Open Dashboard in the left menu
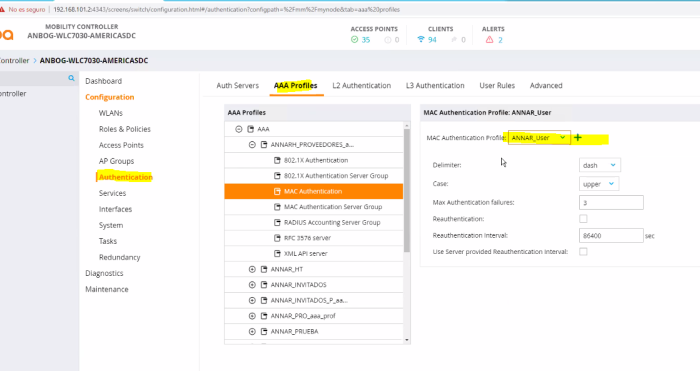 point(104,81)
